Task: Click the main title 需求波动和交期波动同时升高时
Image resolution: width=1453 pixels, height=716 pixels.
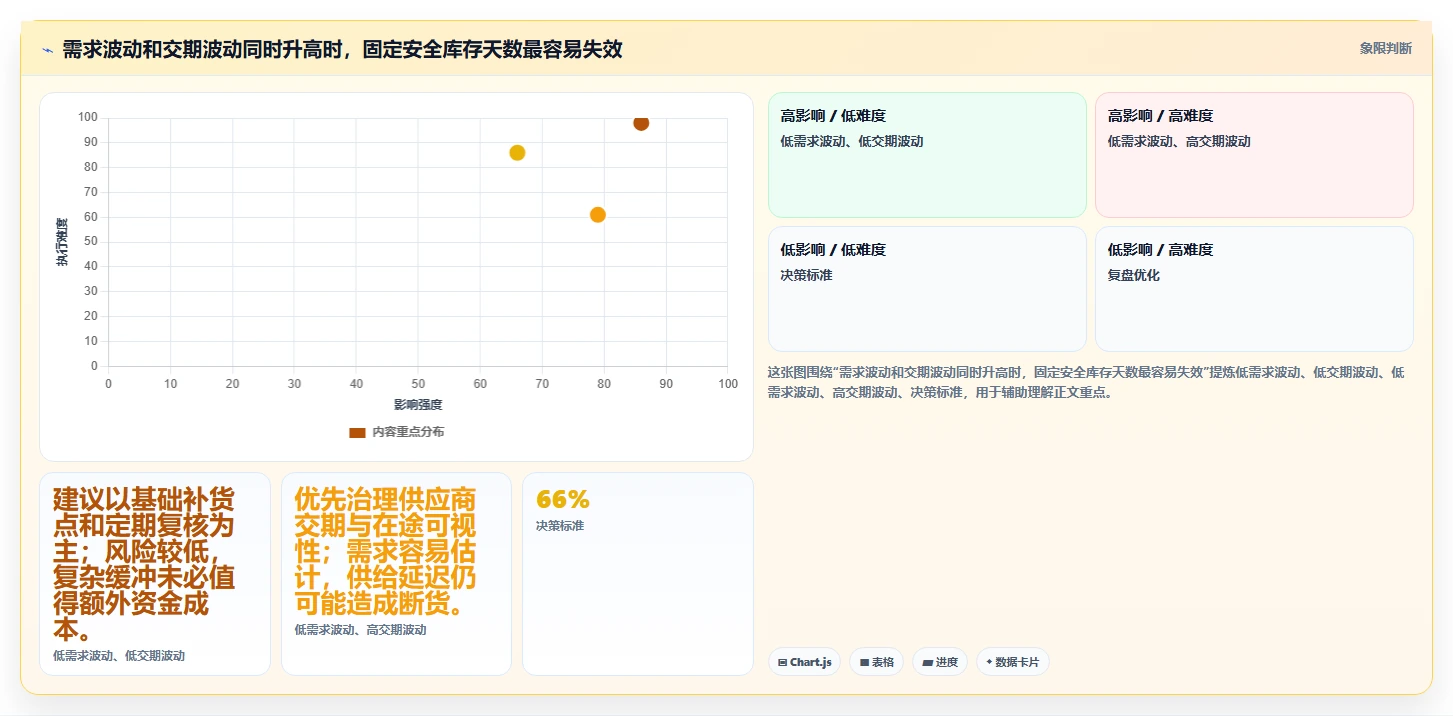Action: coord(342,49)
